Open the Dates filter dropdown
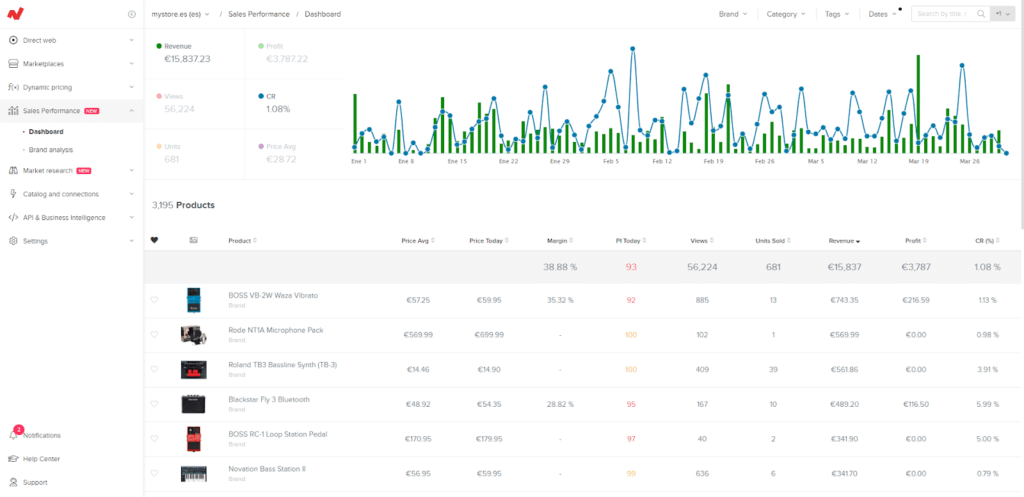 coord(882,14)
